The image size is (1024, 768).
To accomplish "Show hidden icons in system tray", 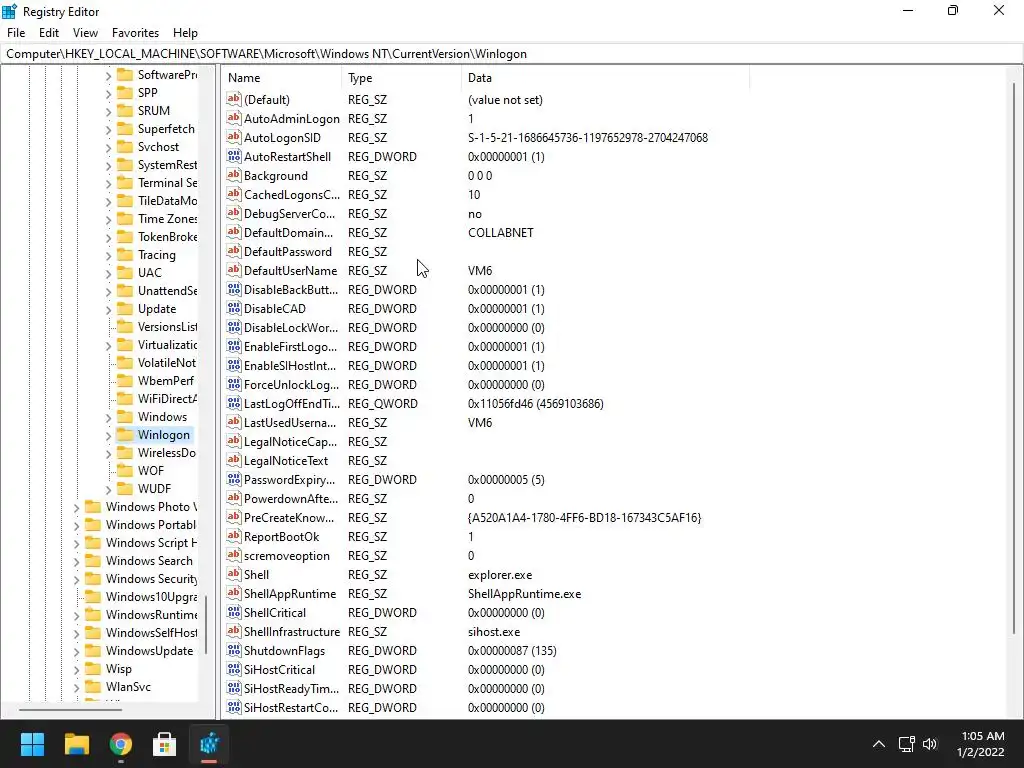I will [x=879, y=744].
